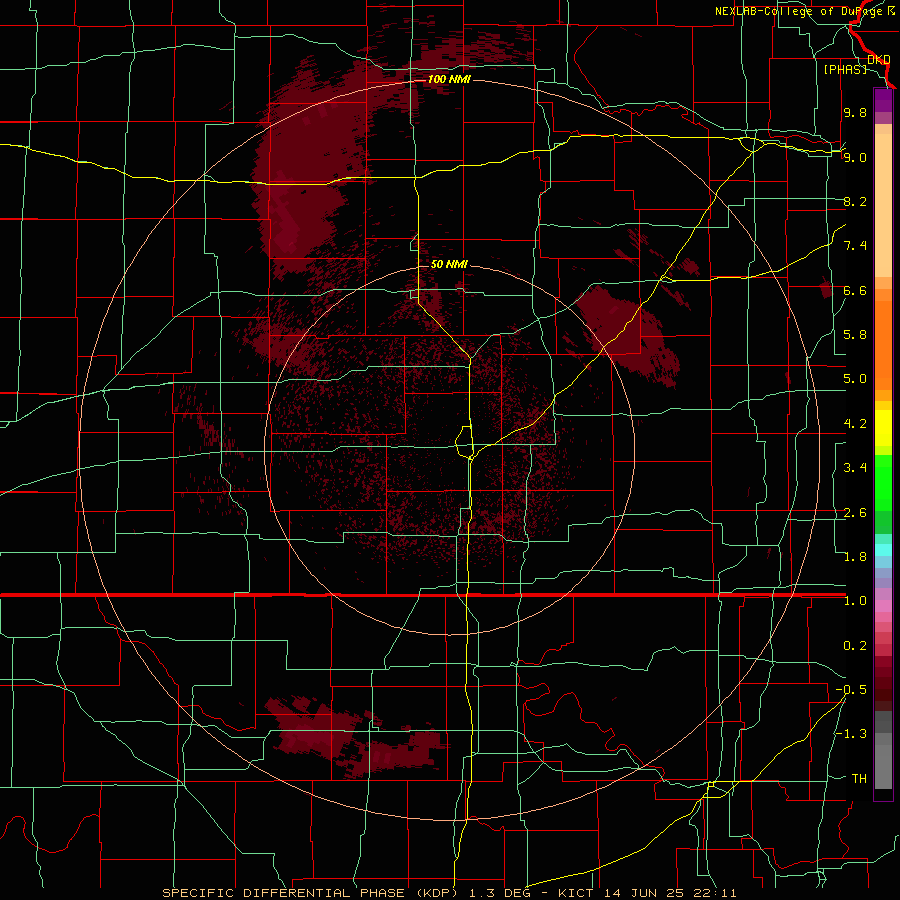Click the [PHAS] label above the scale
Screen dimensions: 900x900
point(845,69)
